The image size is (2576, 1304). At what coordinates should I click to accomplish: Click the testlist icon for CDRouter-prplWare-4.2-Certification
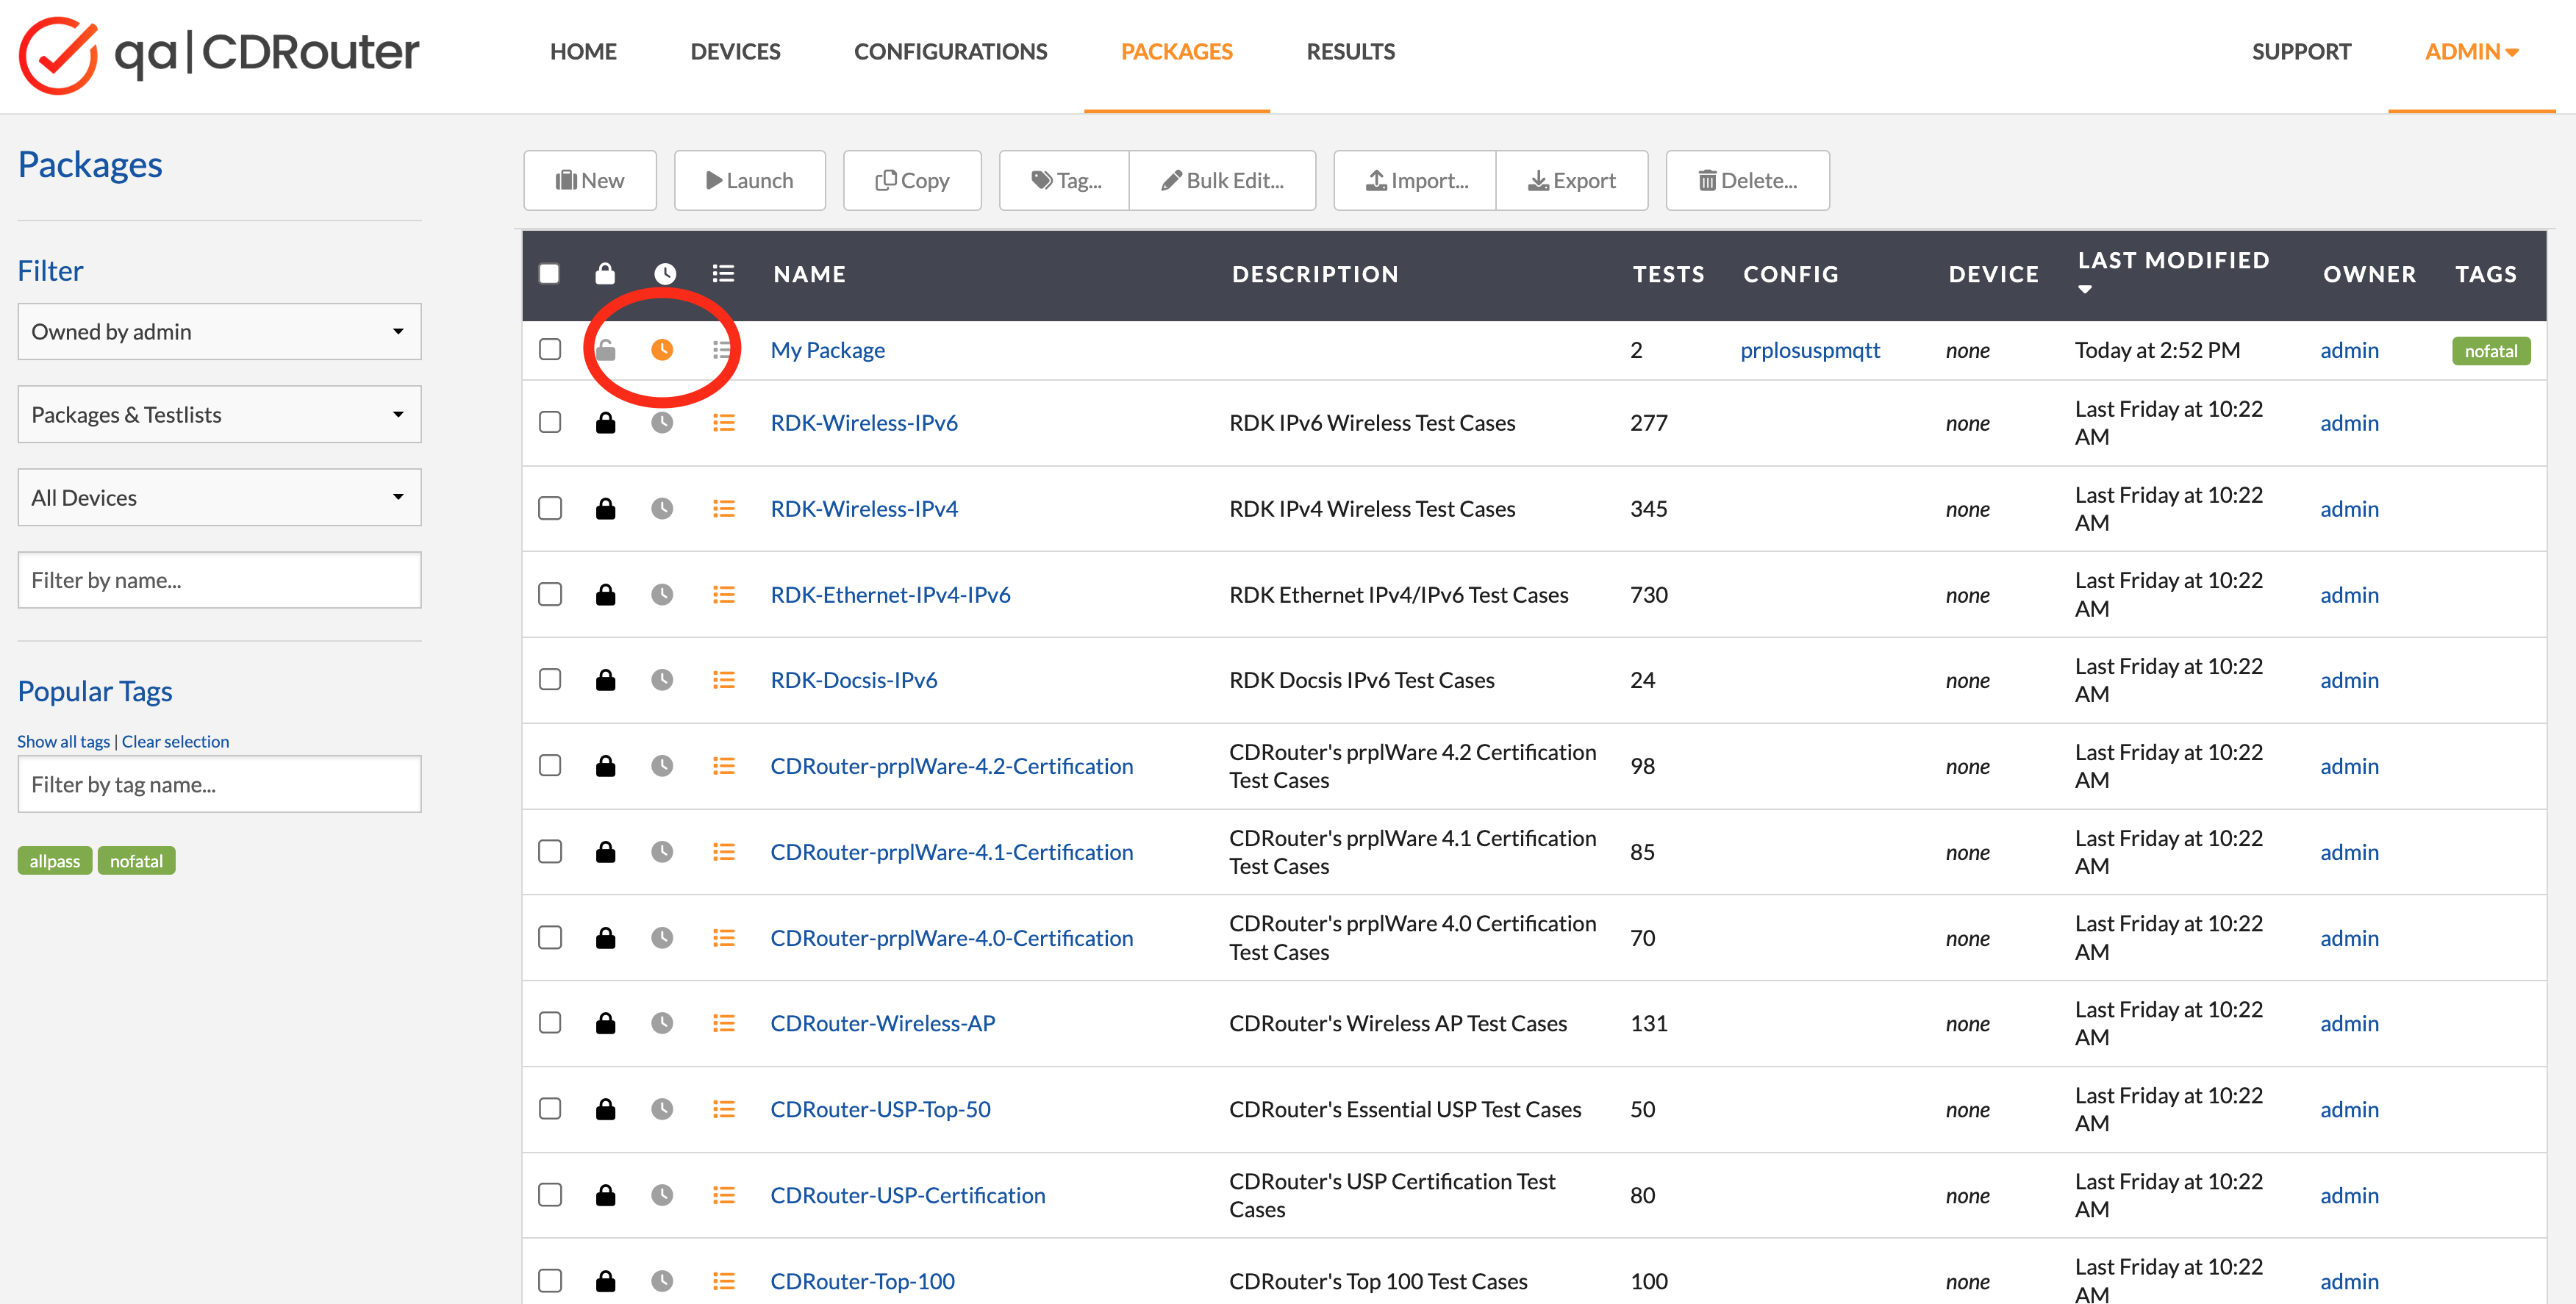point(723,766)
